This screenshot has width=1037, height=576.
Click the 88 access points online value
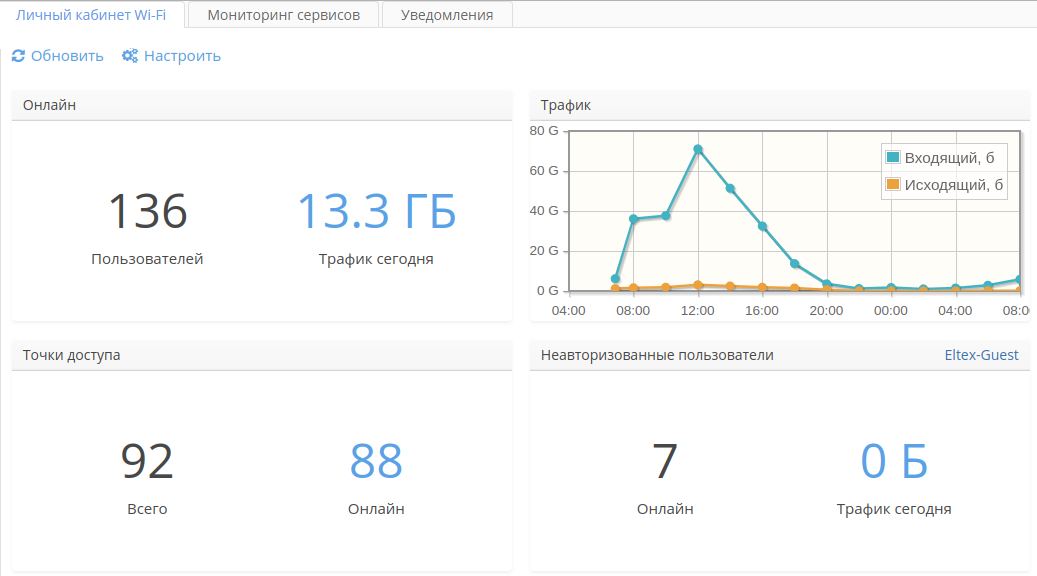[376, 461]
